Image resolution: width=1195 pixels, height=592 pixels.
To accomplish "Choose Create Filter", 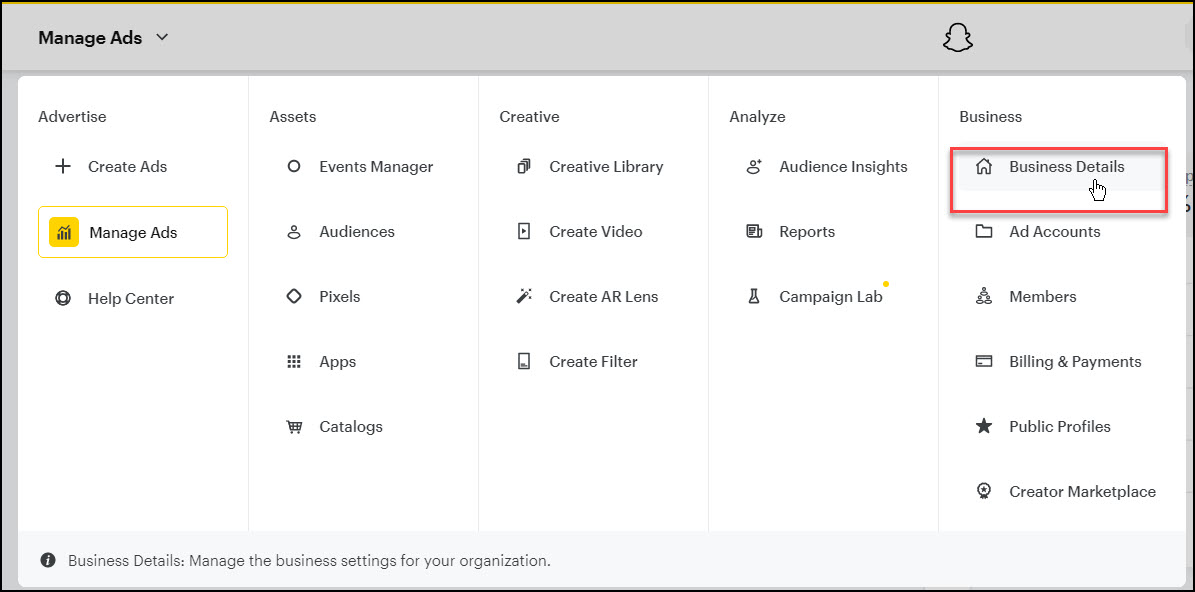I will pos(593,362).
